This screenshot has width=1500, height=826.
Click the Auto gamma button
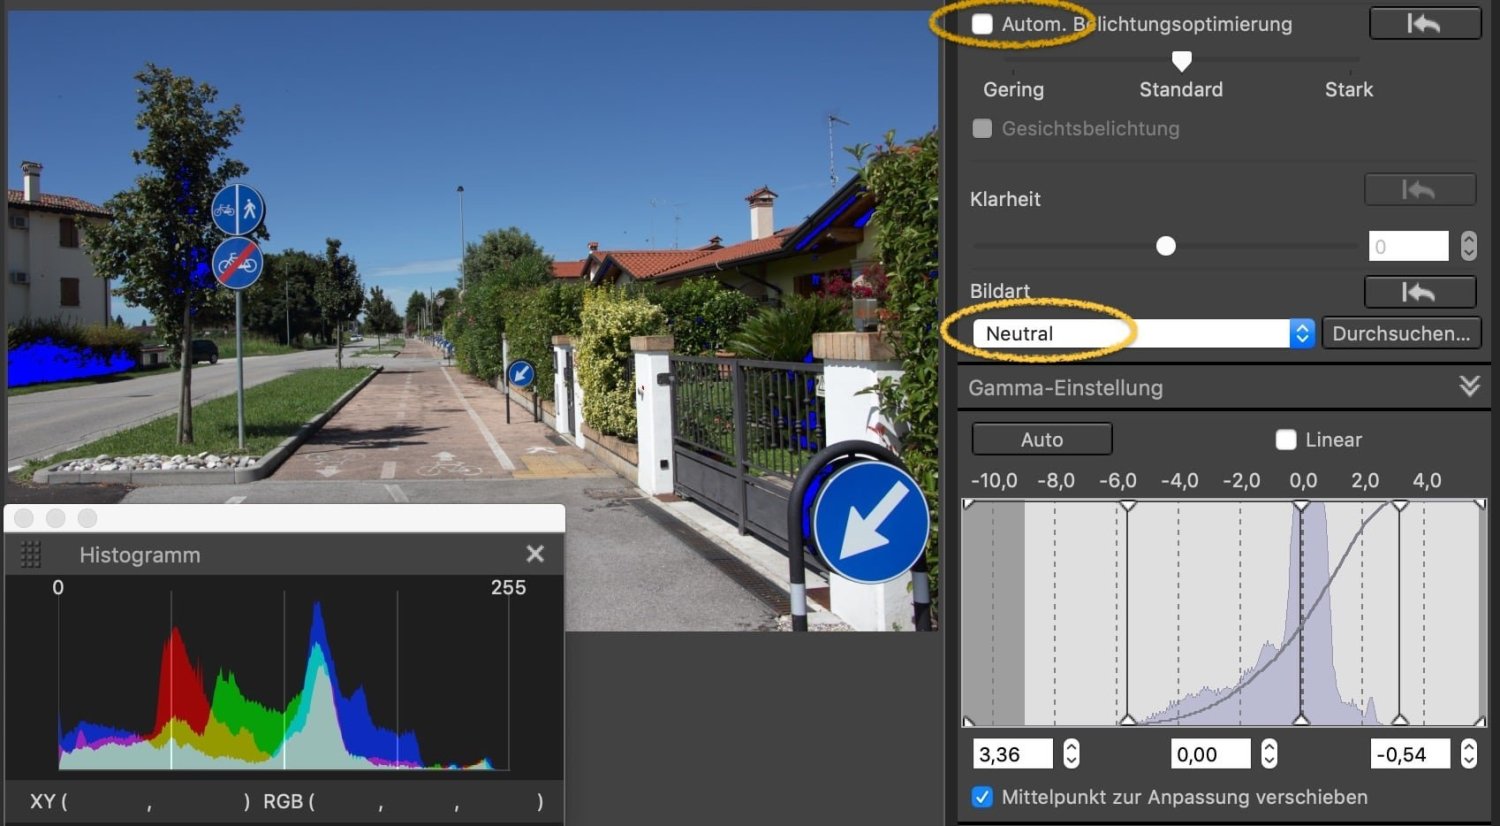(1041, 440)
